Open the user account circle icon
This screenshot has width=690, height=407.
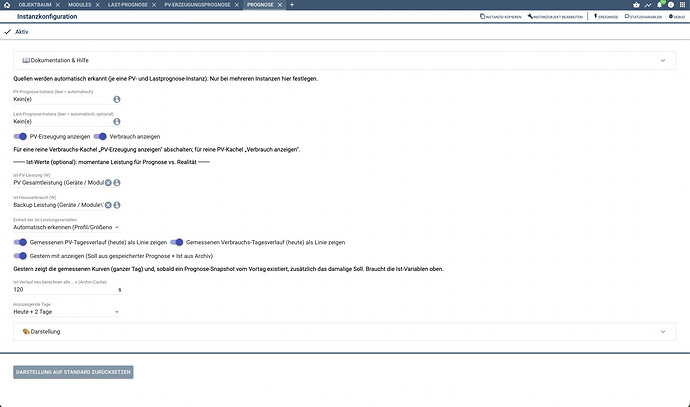(x=671, y=5)
